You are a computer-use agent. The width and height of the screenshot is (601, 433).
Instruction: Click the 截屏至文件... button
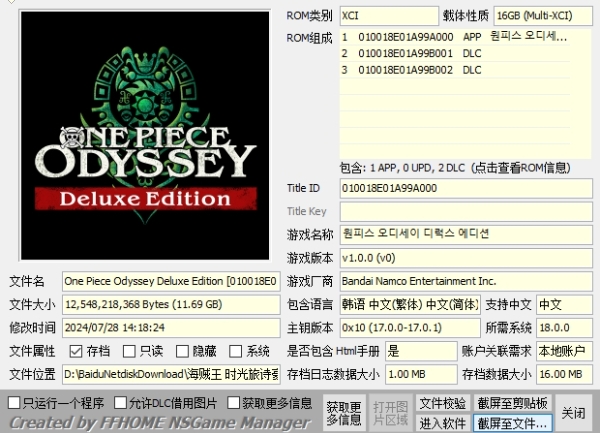click(512, 423)
